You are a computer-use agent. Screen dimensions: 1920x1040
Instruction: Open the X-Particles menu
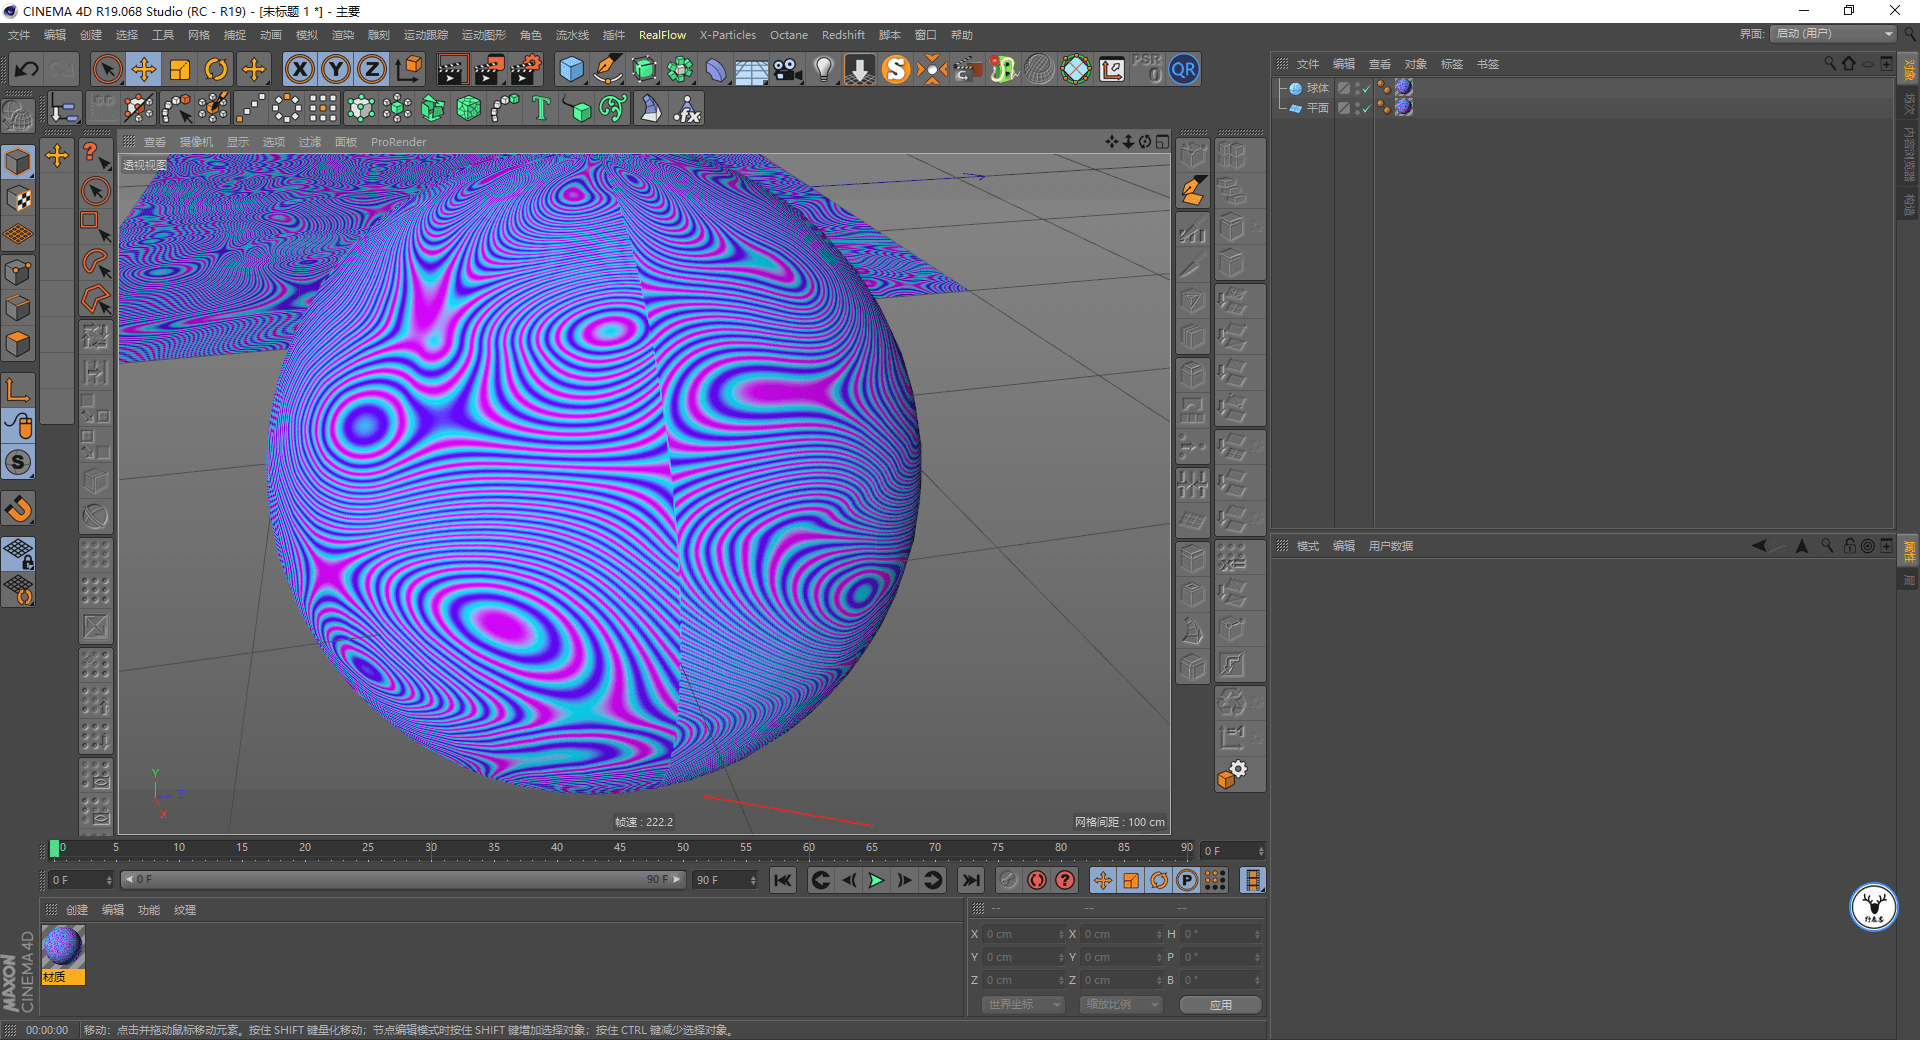[727, 35]
